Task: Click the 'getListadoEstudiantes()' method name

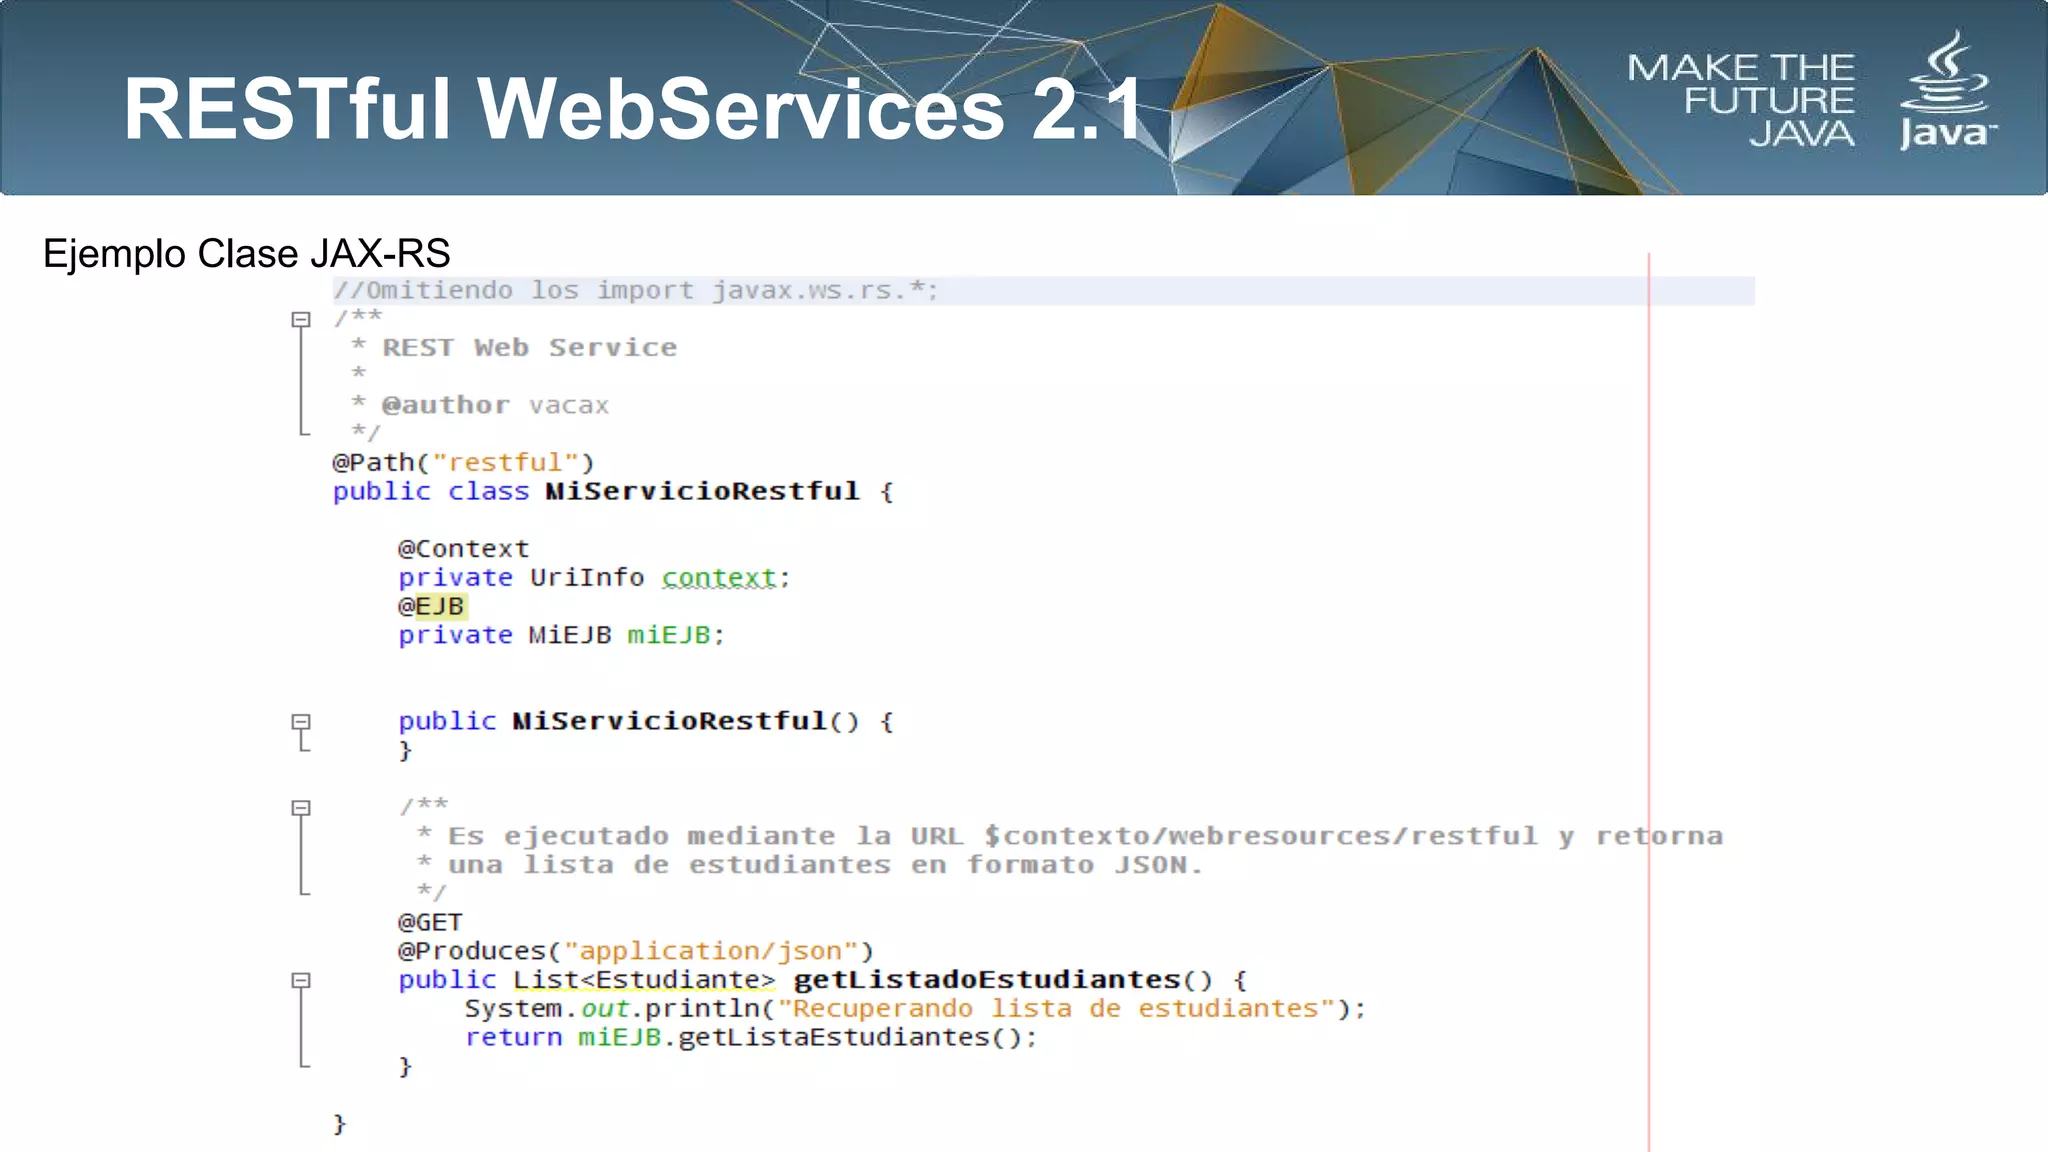Action: tap(1003, 980)
